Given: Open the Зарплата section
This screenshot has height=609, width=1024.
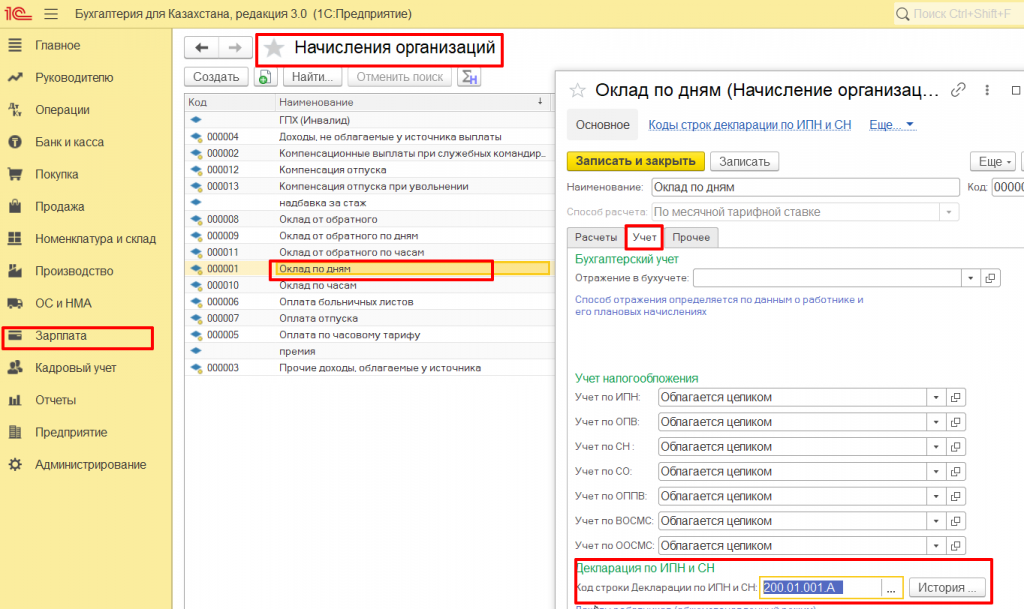Looking at the screenshot, I should pyautogui.click(x=61, y=336).
